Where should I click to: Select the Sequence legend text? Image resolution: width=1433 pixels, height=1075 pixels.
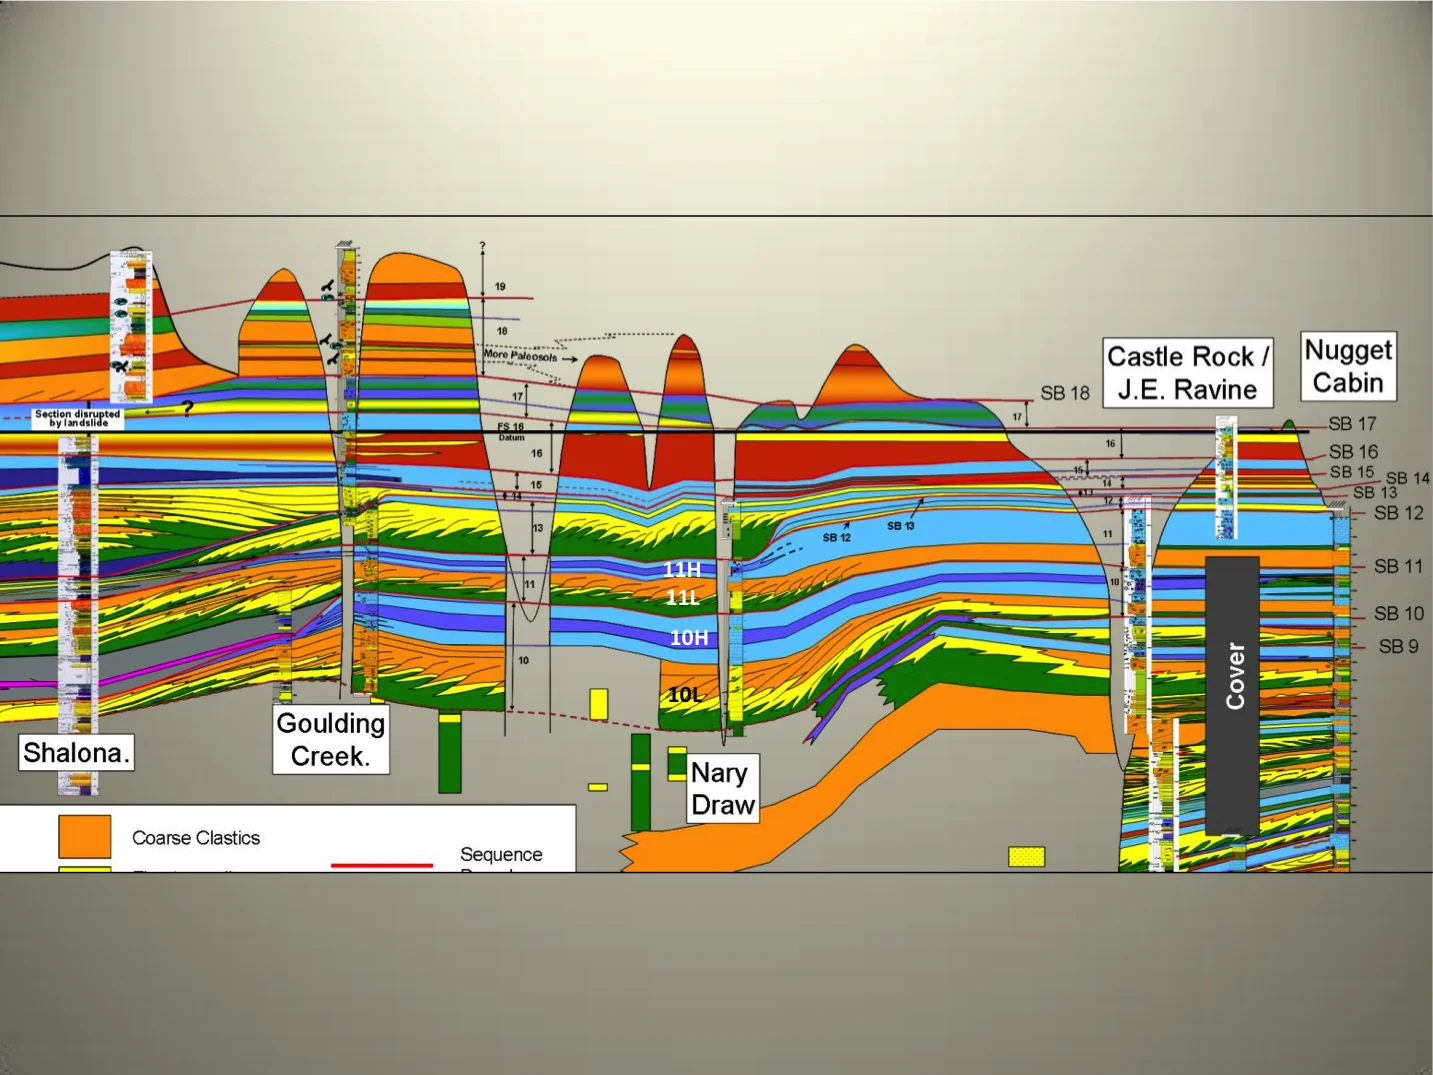[501, 854]
